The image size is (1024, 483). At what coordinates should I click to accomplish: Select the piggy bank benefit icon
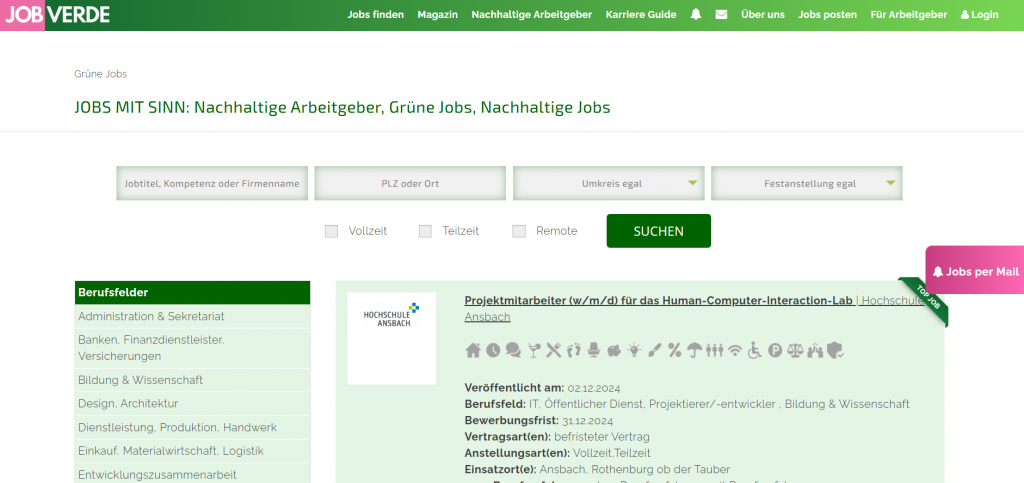tap(614, 350)
